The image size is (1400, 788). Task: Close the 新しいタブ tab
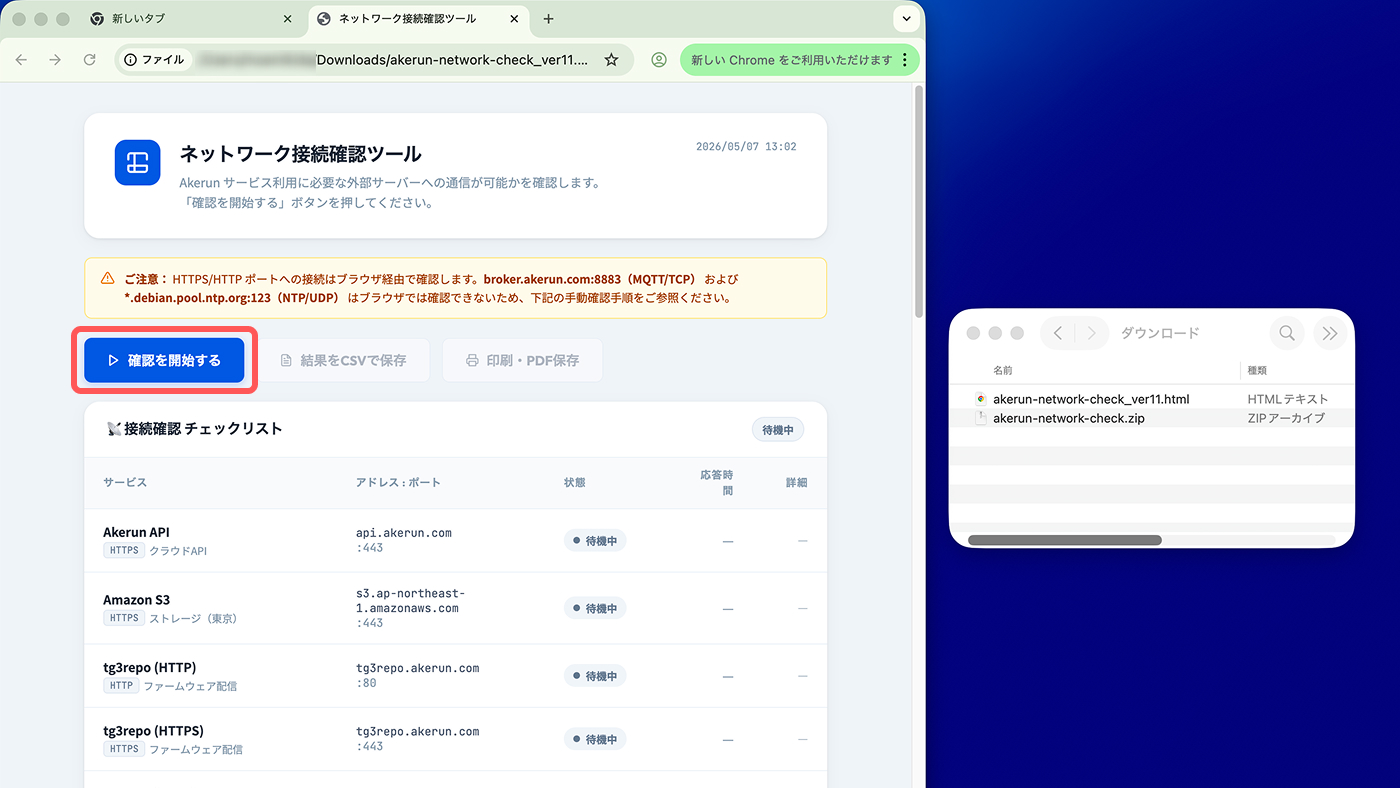tap(288, 19)
